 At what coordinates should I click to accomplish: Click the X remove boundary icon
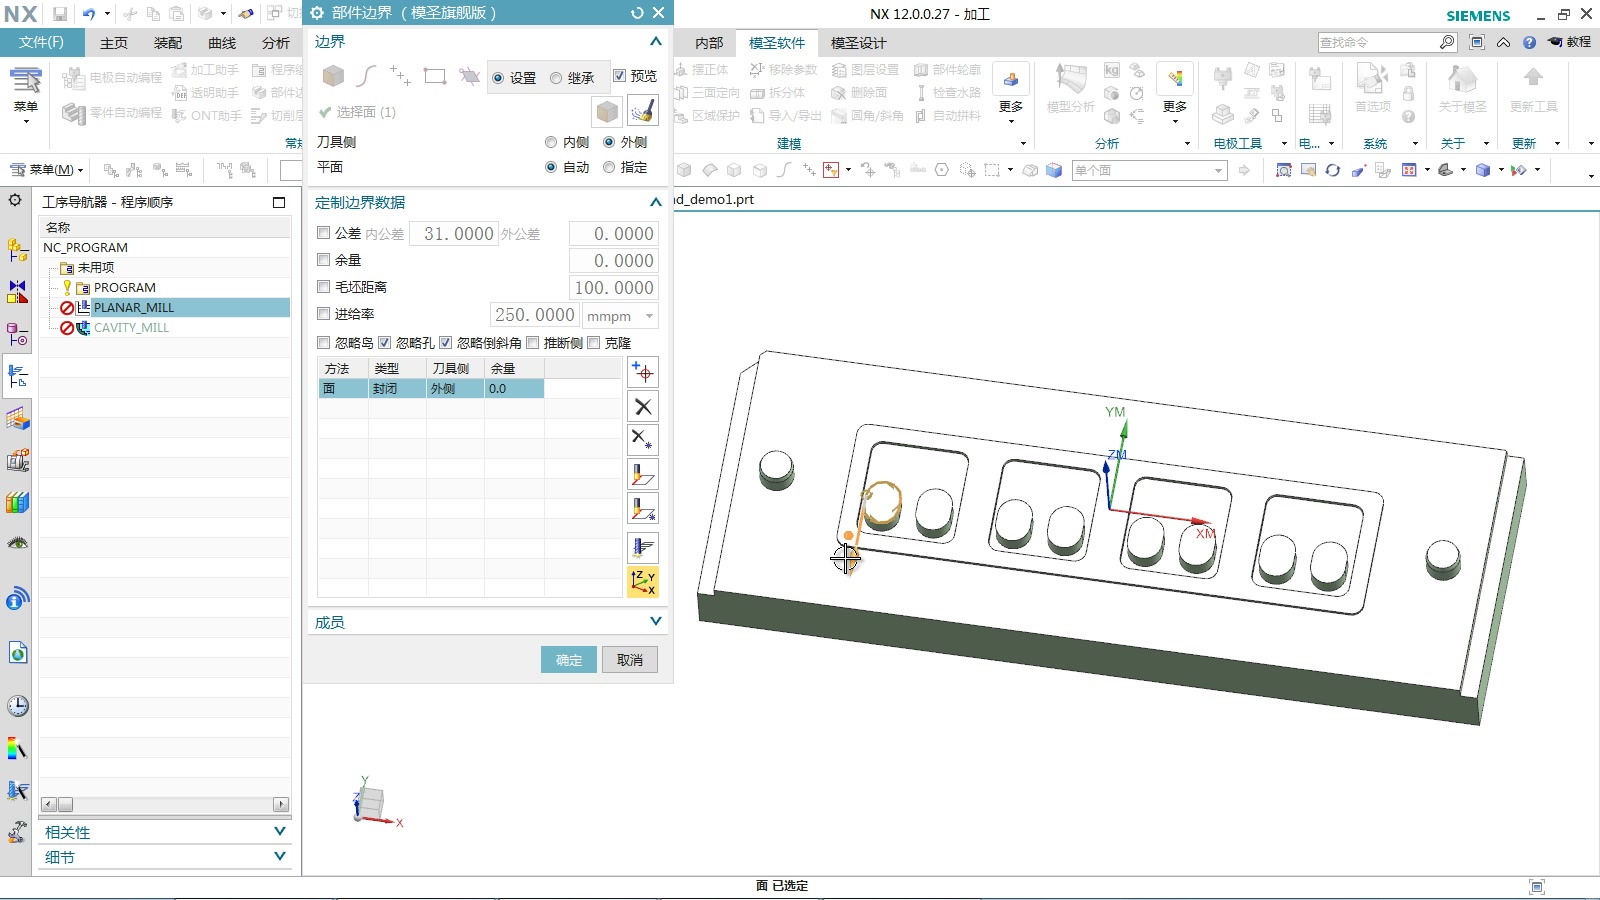point(643,407)
